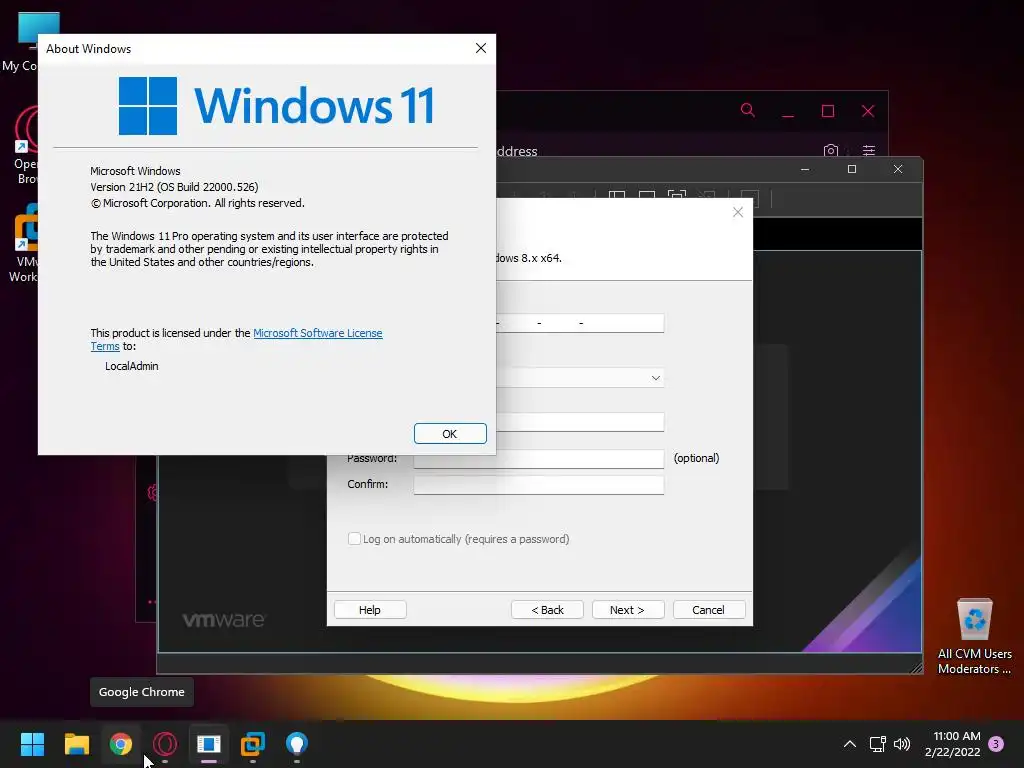Open network status tray icon
The width and height of the screenshot is (1024, 768).
(x=877, y=744)
